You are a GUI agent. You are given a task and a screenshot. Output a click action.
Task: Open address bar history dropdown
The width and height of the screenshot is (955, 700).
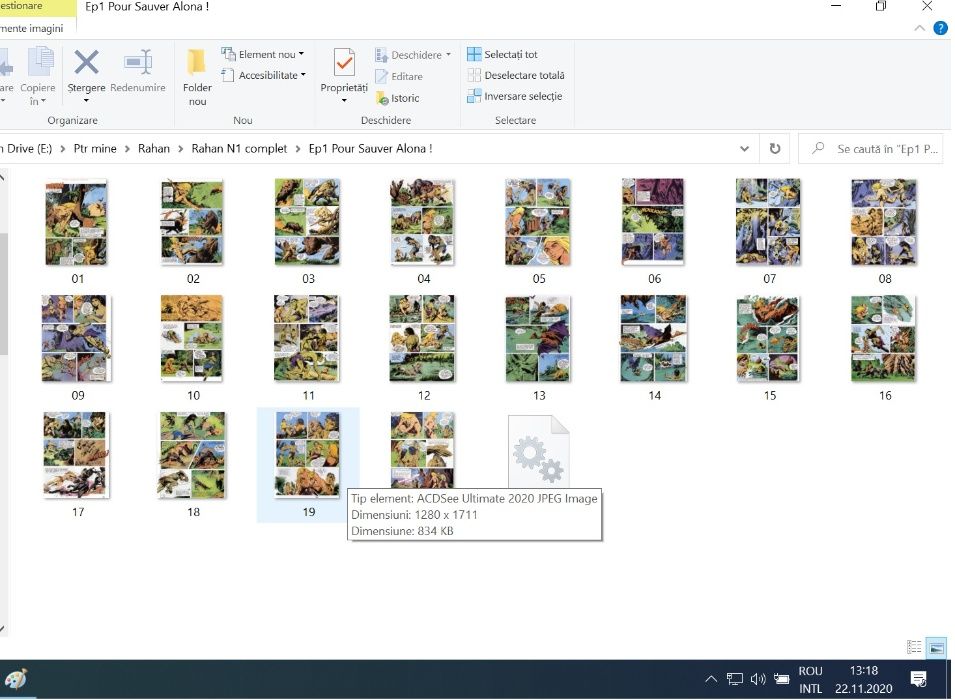point(744,149)
